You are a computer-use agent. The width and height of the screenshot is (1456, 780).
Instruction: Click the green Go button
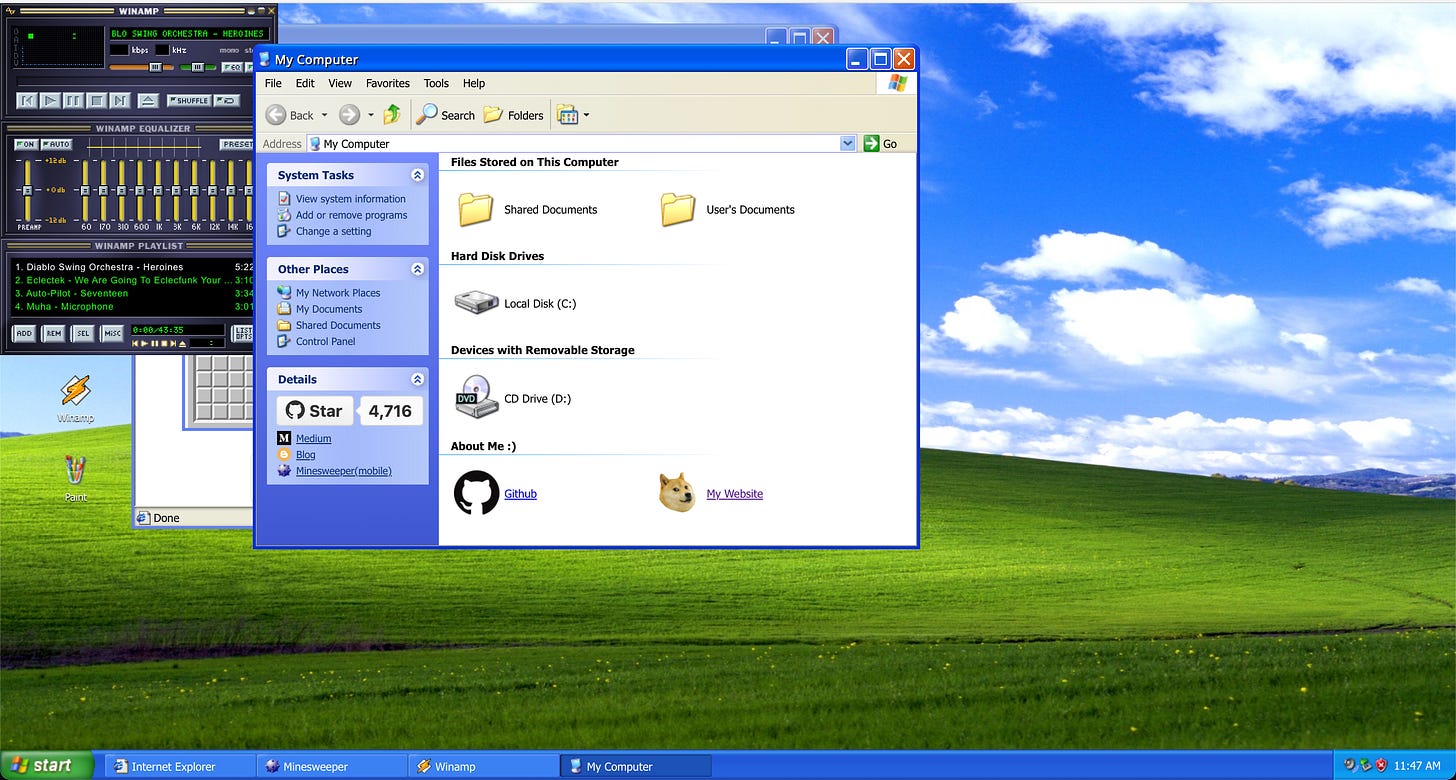881,144
